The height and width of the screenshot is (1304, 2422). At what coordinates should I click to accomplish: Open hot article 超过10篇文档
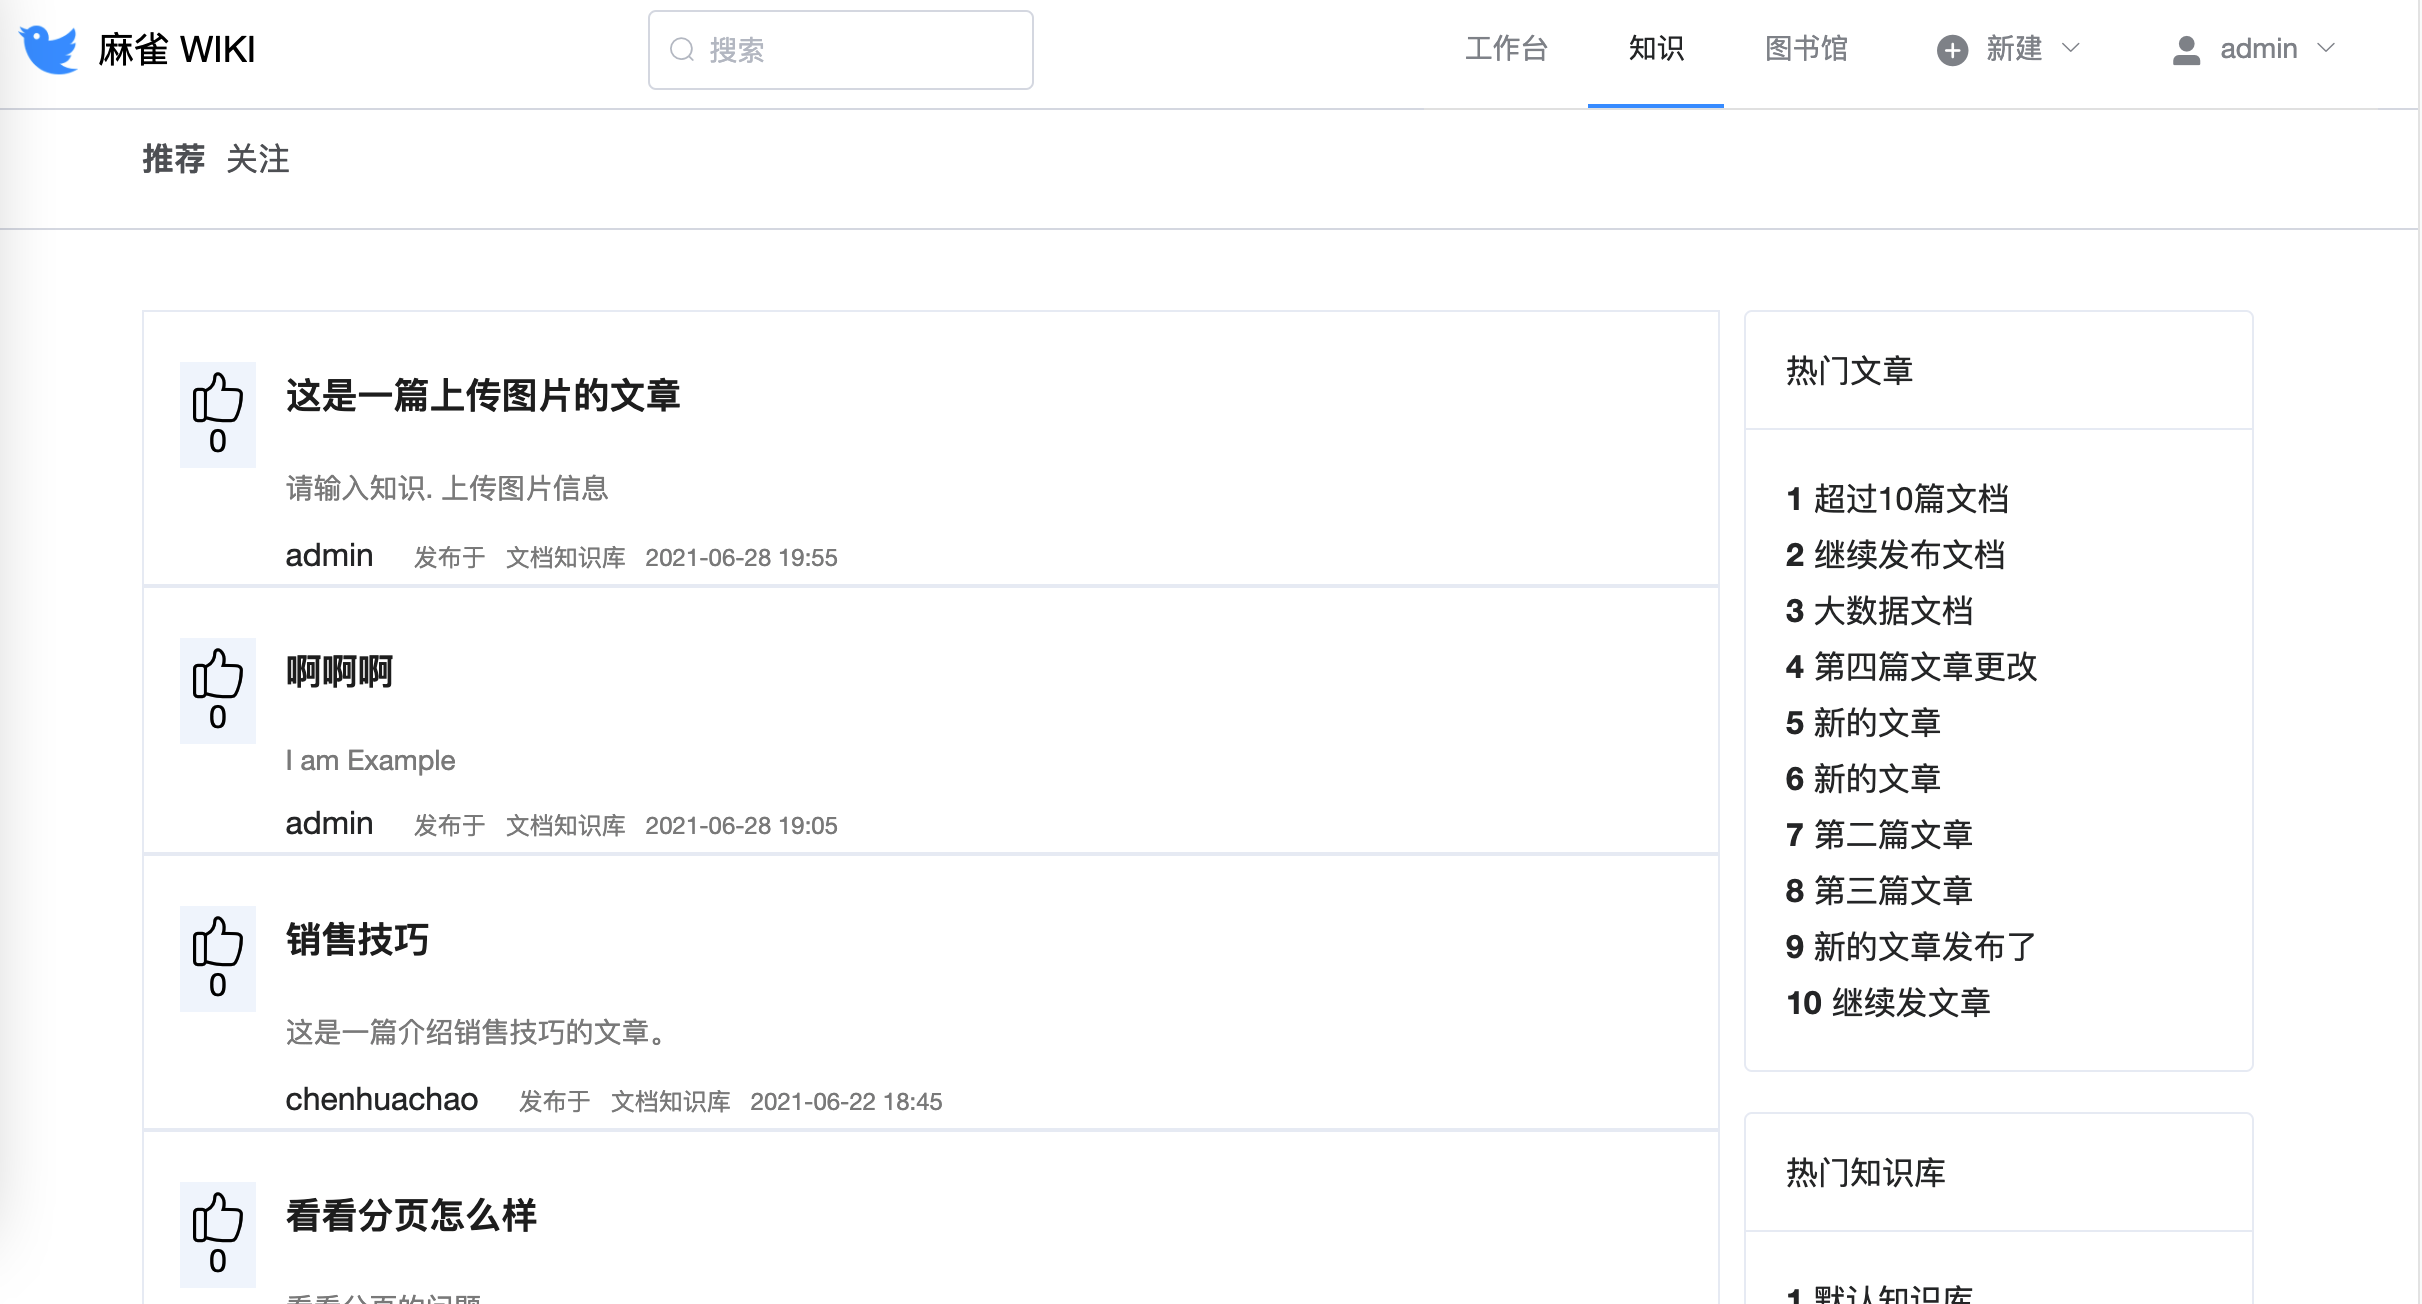(1910, 499)
